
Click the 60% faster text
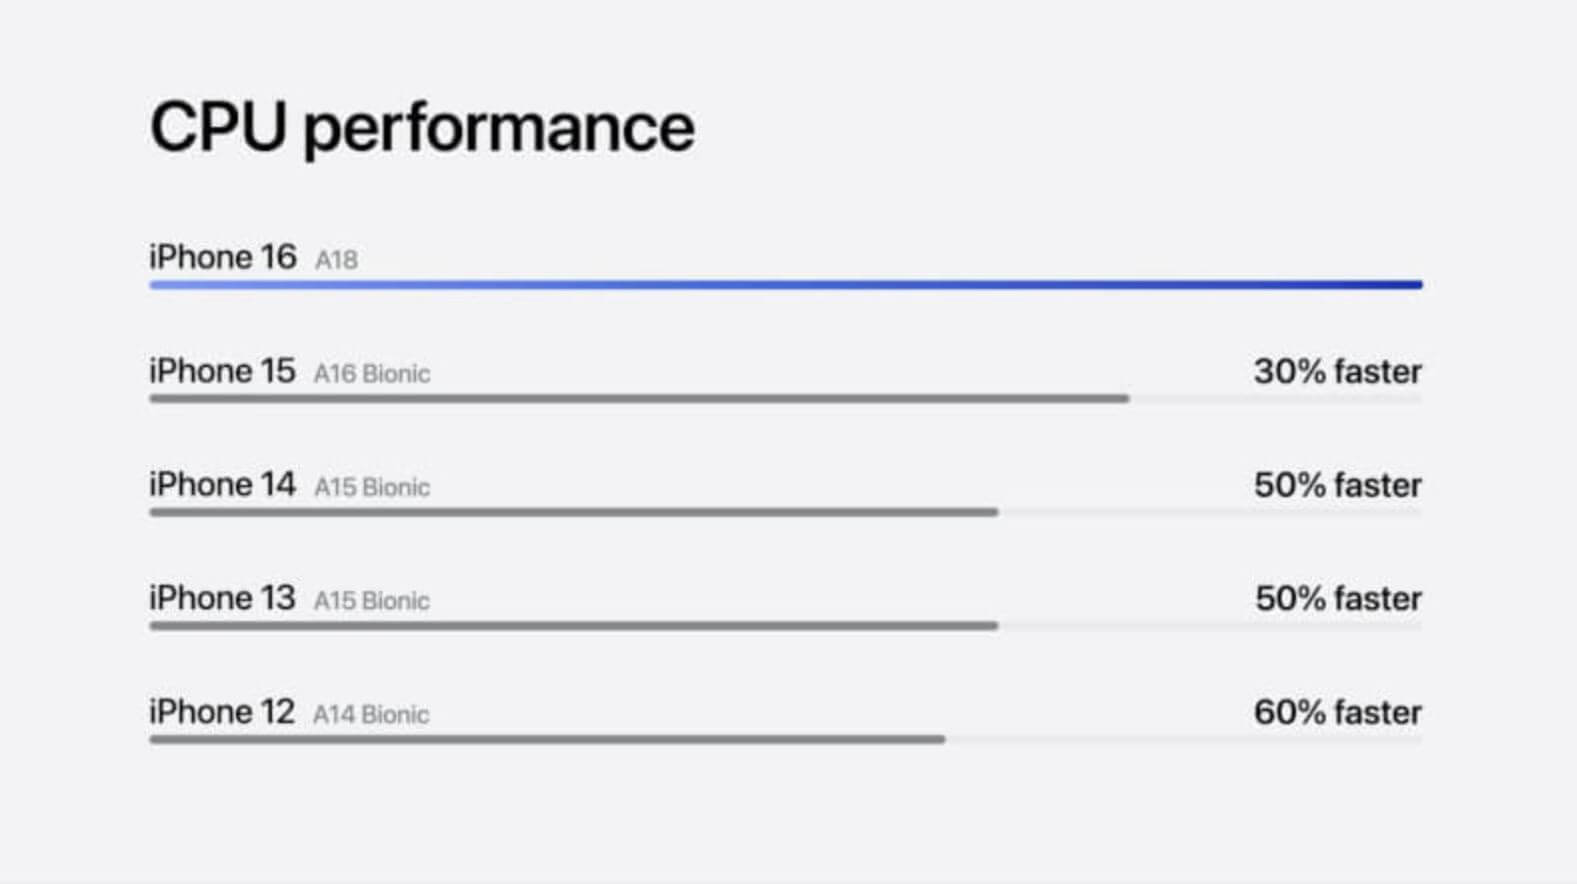(1338, 712)
